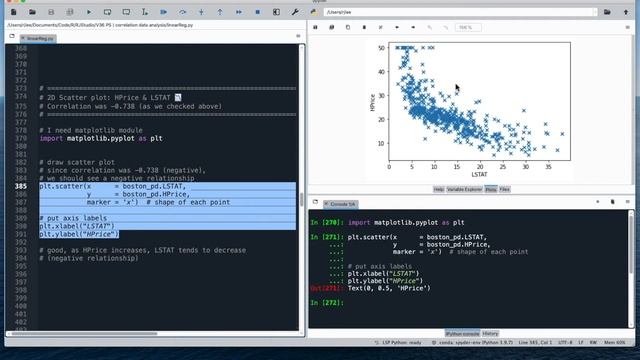Zoom in on the plot

tap(446, 27)
